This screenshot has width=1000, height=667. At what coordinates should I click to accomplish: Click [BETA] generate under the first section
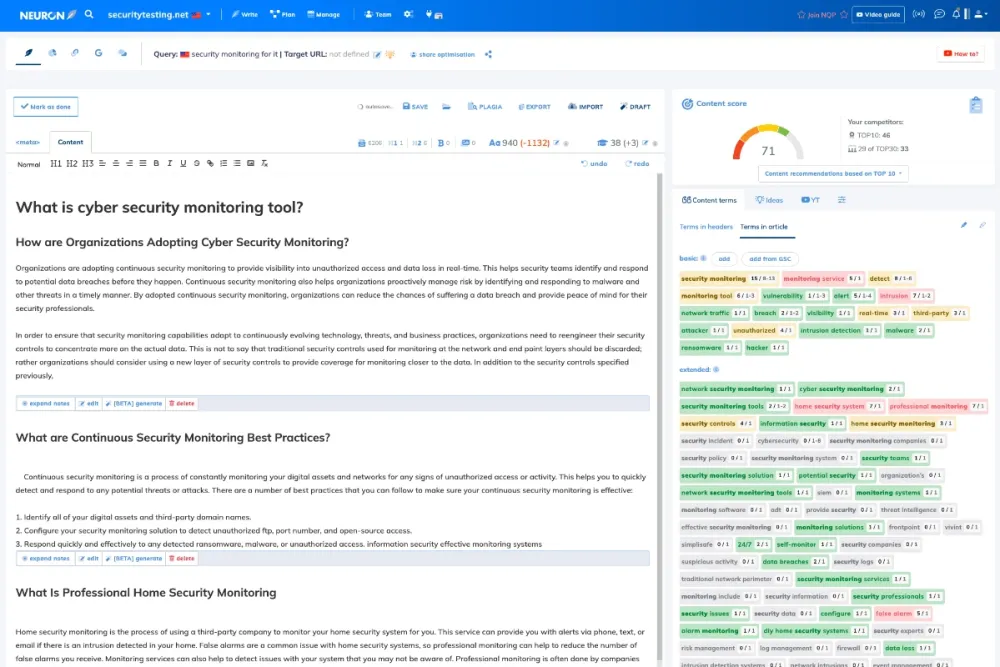134,404
